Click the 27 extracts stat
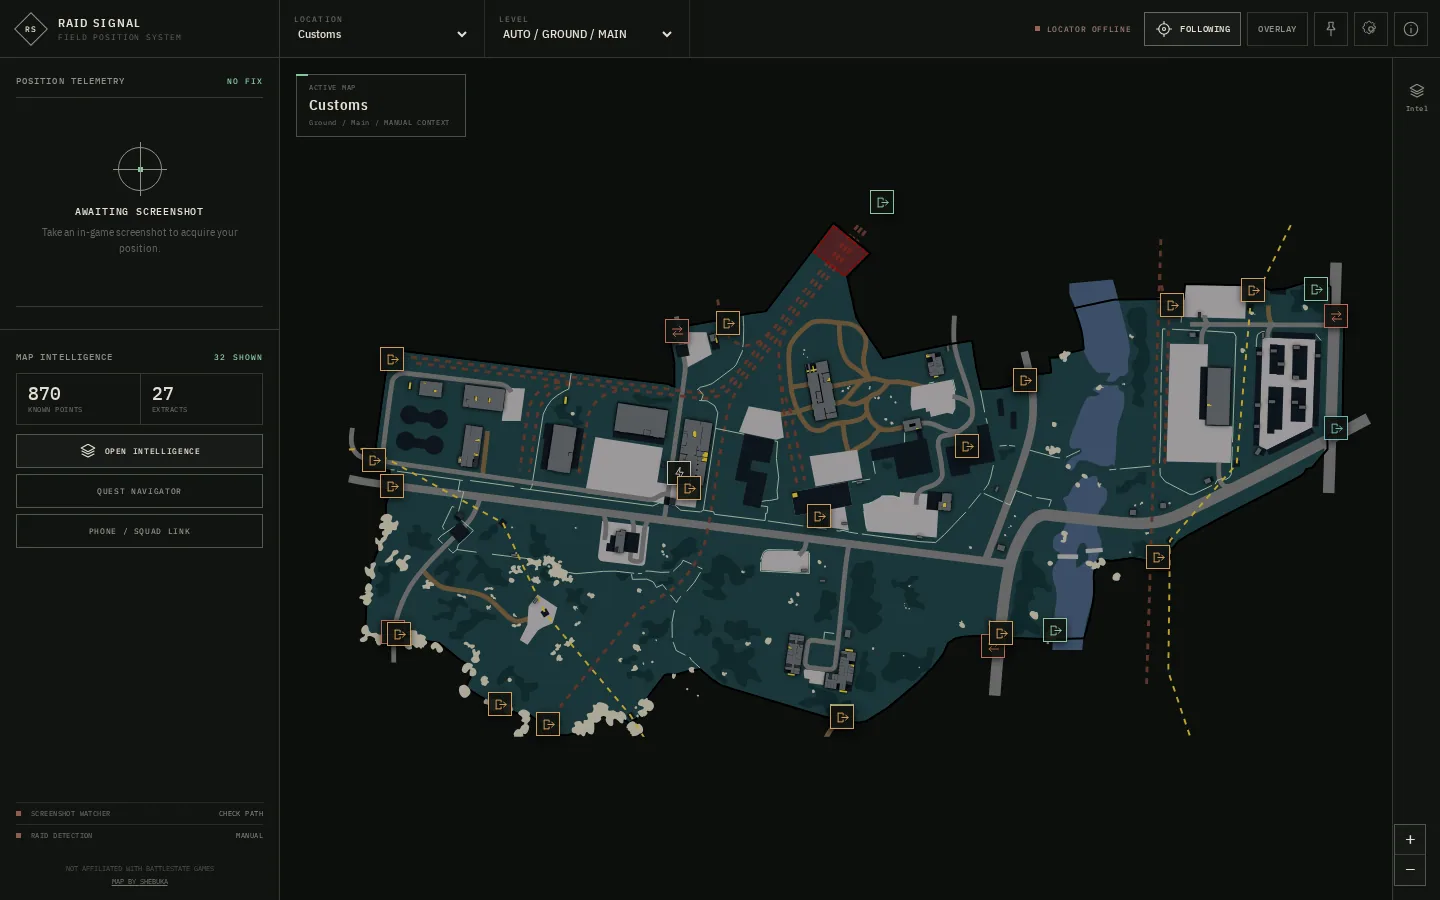Screen dimensions: 1440x900 pos(201,399)
